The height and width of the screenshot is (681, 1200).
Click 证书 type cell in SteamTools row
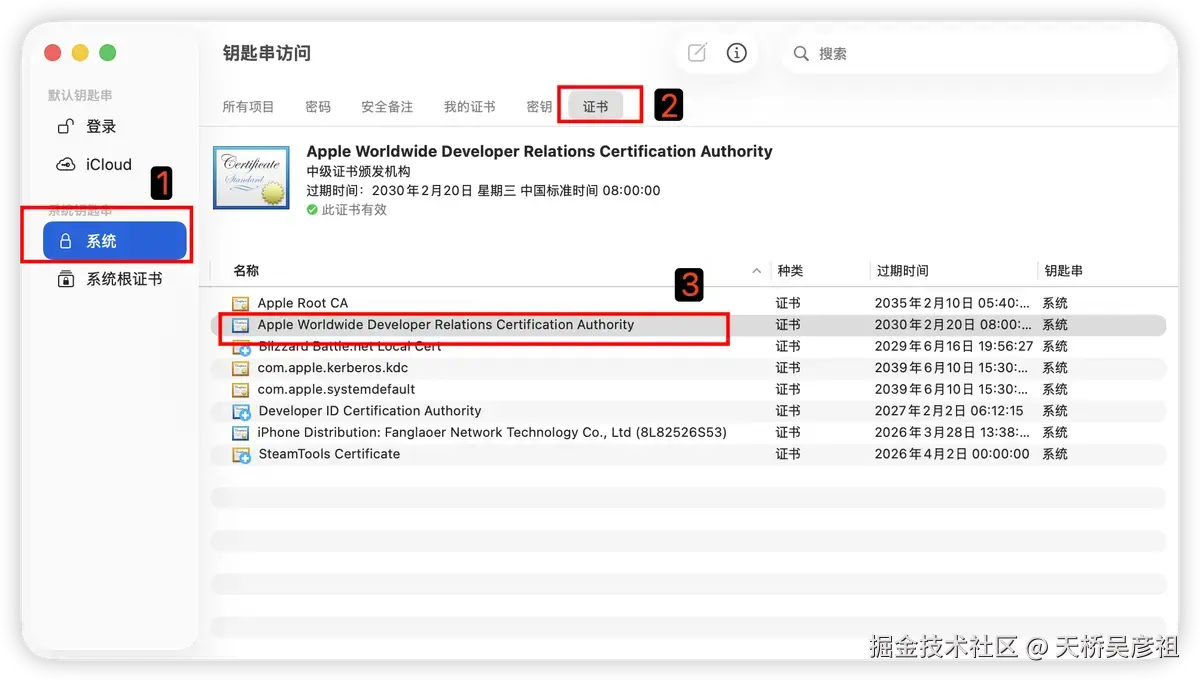[x=788, y=454]
